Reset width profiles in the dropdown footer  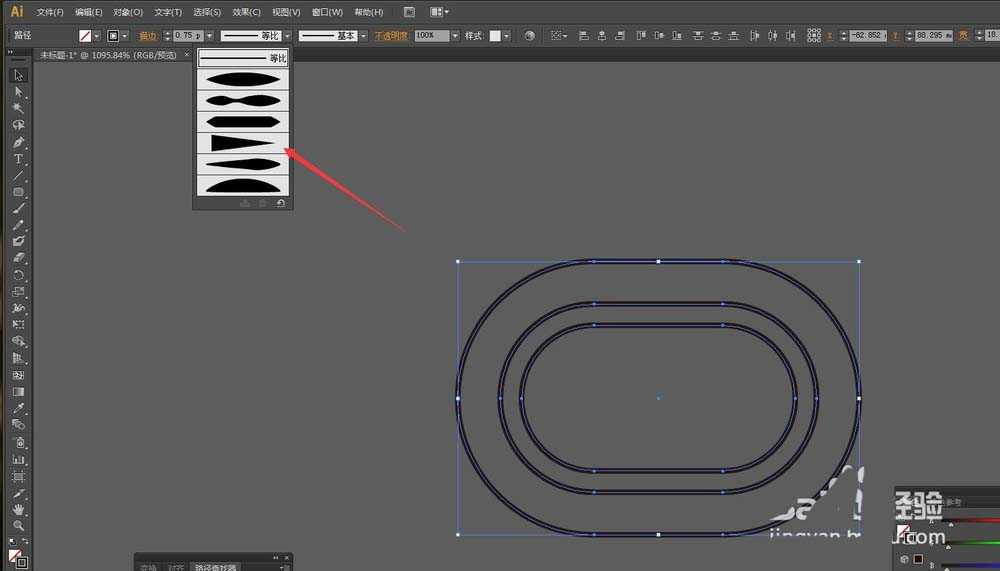pyautogui.click(x=281, y=203)
